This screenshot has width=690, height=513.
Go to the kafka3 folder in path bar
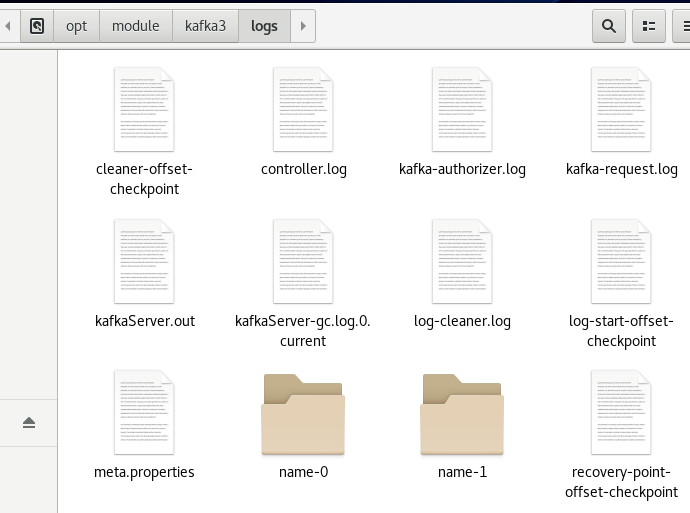(206, 26)
